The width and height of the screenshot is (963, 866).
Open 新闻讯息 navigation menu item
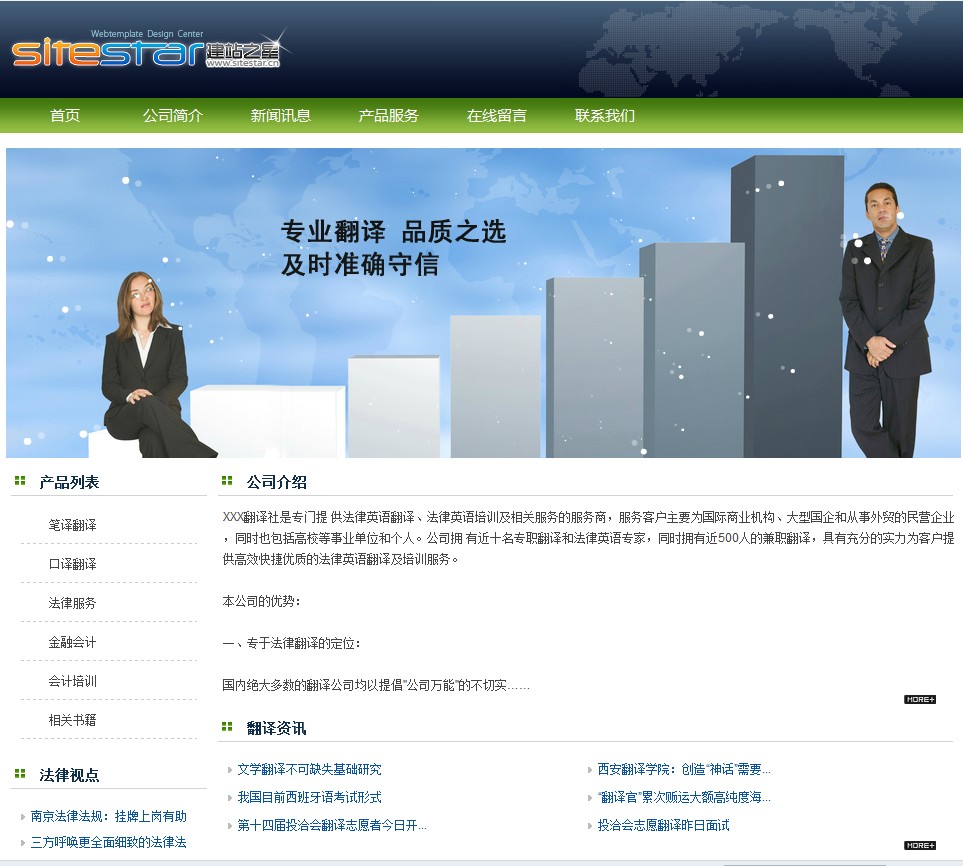(281, 116)
